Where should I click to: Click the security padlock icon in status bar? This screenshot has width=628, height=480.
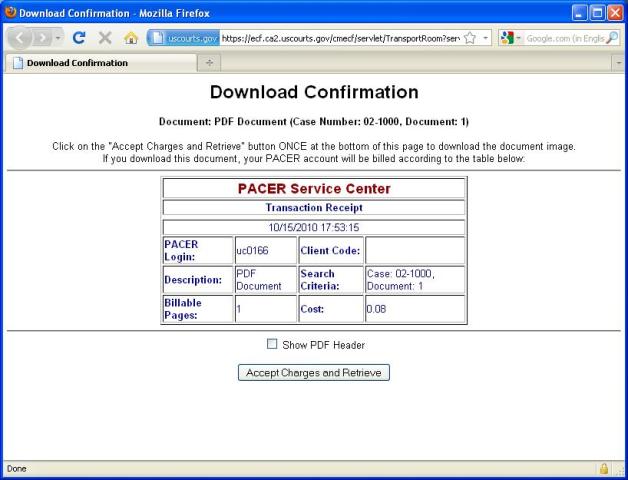604,468
